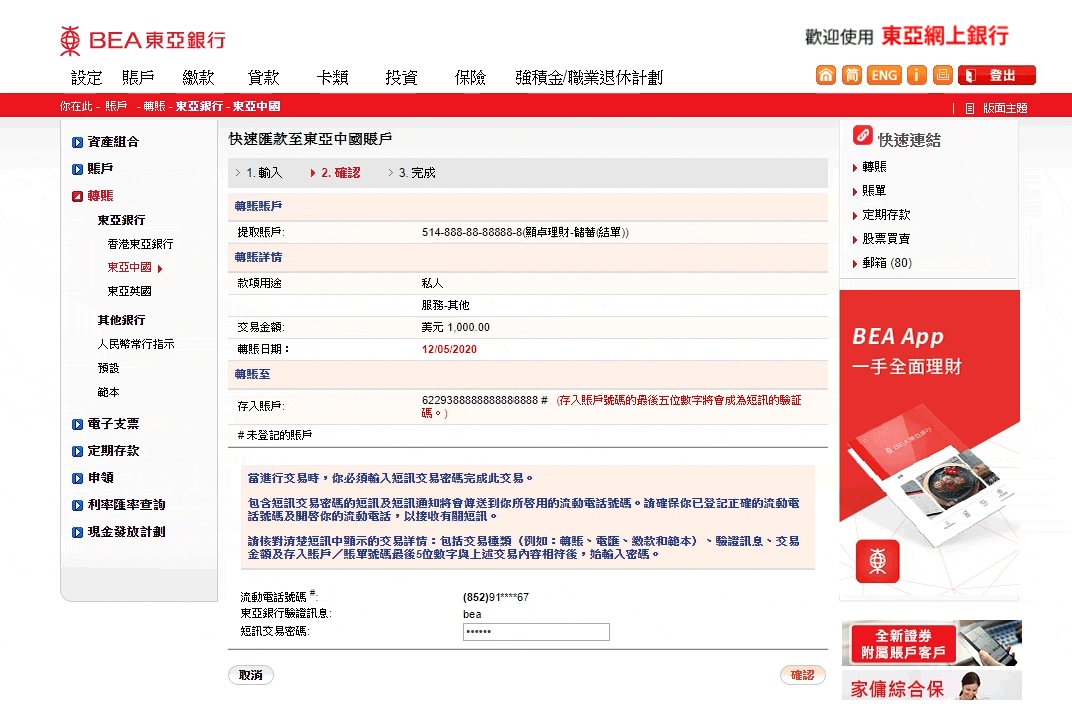Open 強積金/職業退休計劃 top menu

click(589, 78)
